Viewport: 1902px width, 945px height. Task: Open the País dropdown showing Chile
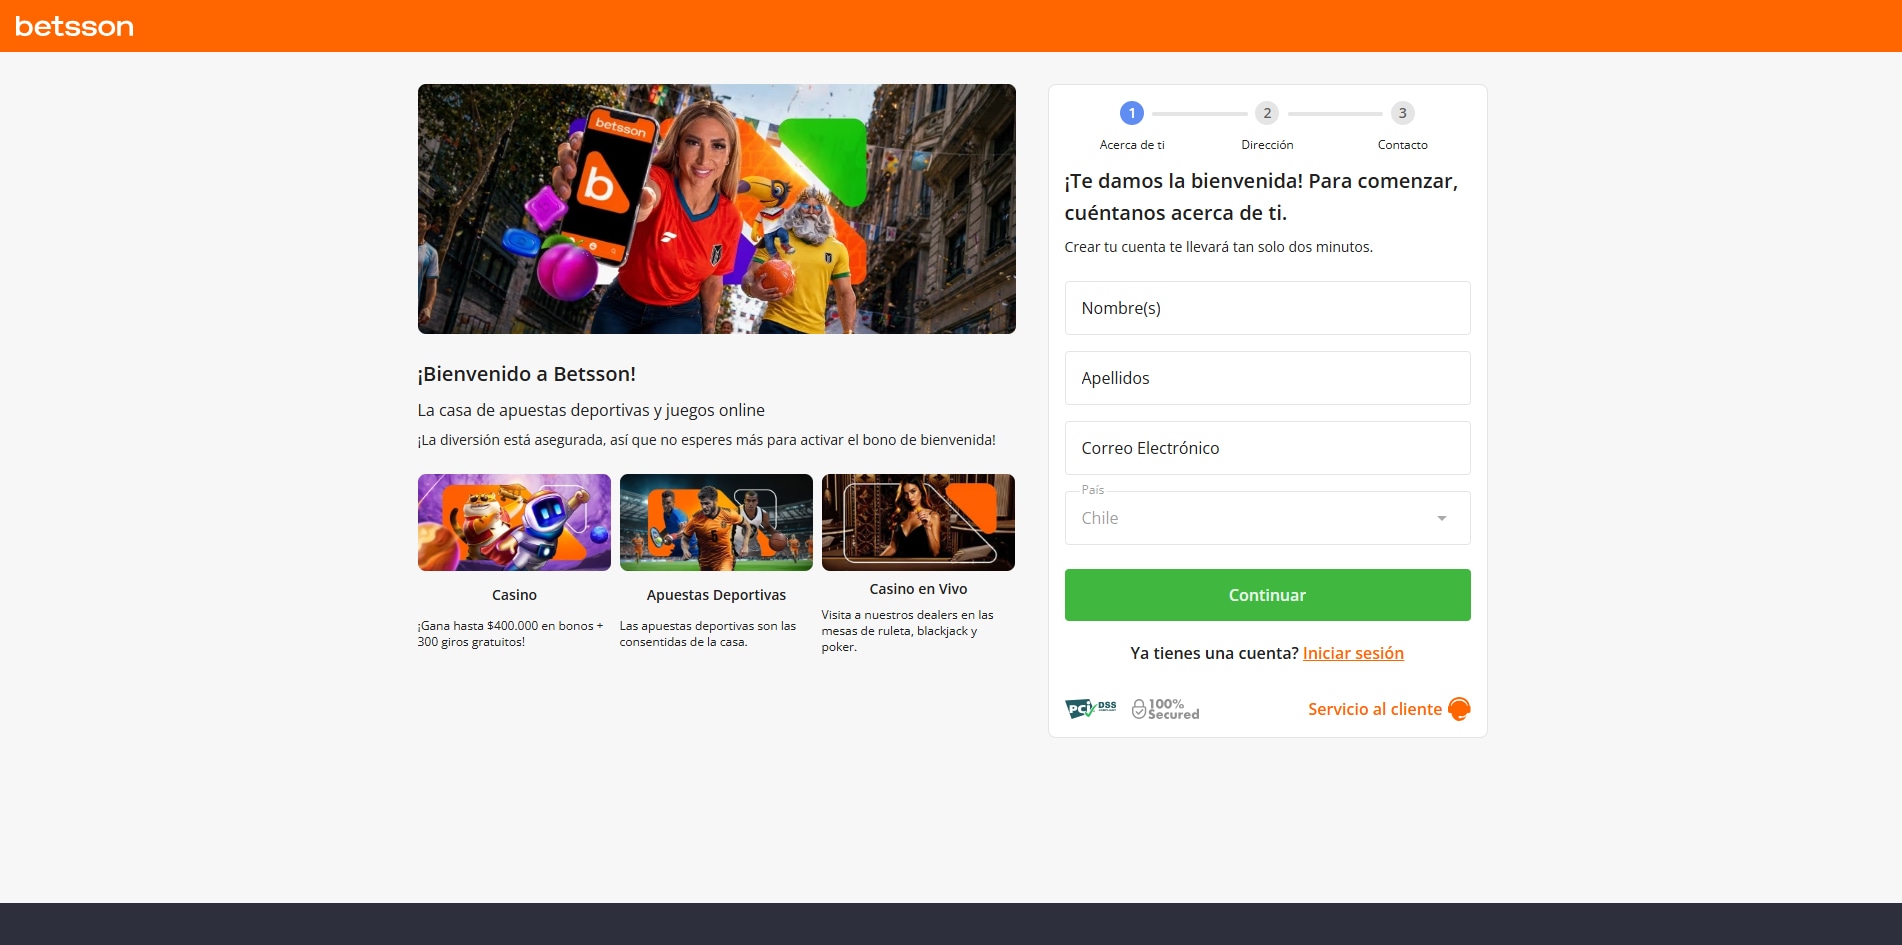coord(1267,518)
